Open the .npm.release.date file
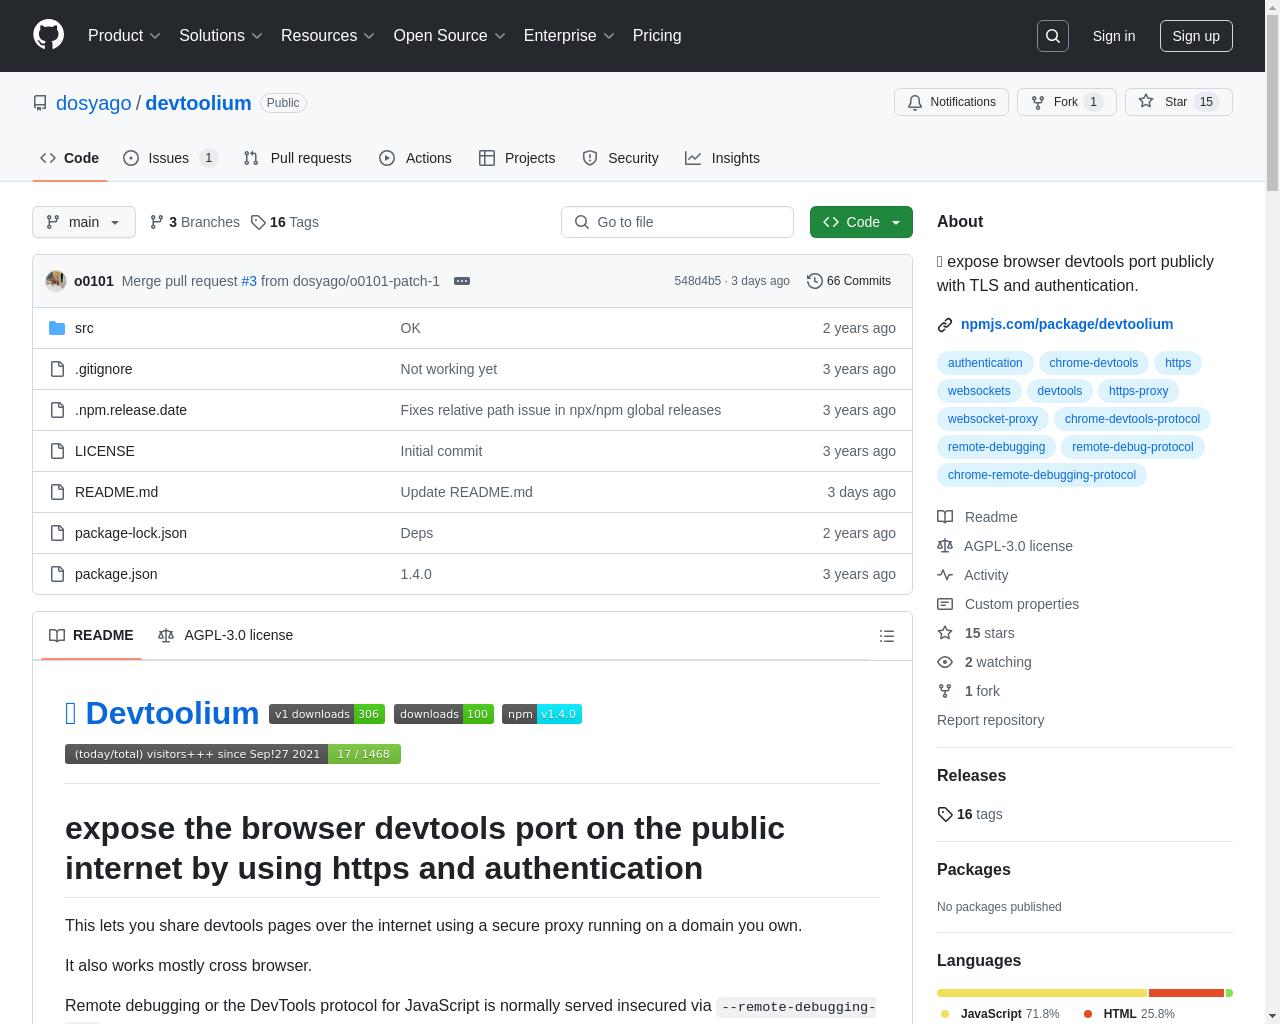This screenshot has width=1280, height=1024. click(131, 410)
